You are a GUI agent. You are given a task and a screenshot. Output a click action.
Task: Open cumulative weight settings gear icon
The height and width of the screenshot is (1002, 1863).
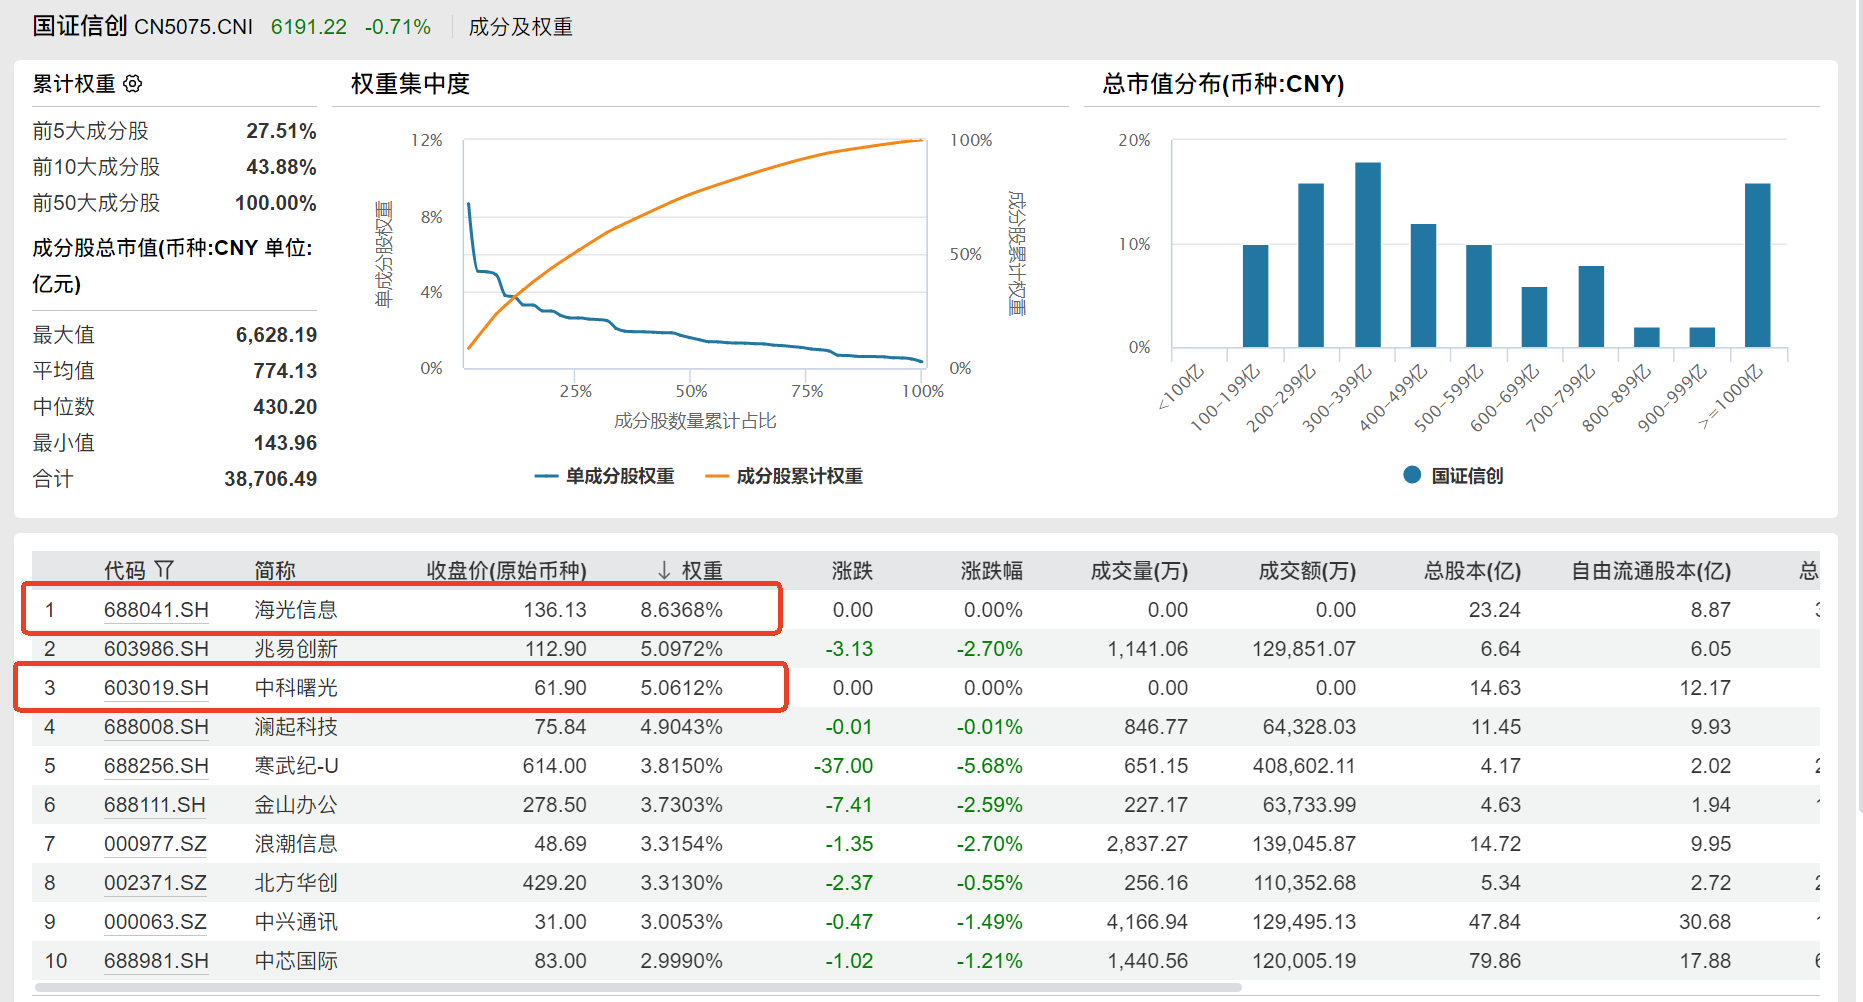tap(133, 84)
